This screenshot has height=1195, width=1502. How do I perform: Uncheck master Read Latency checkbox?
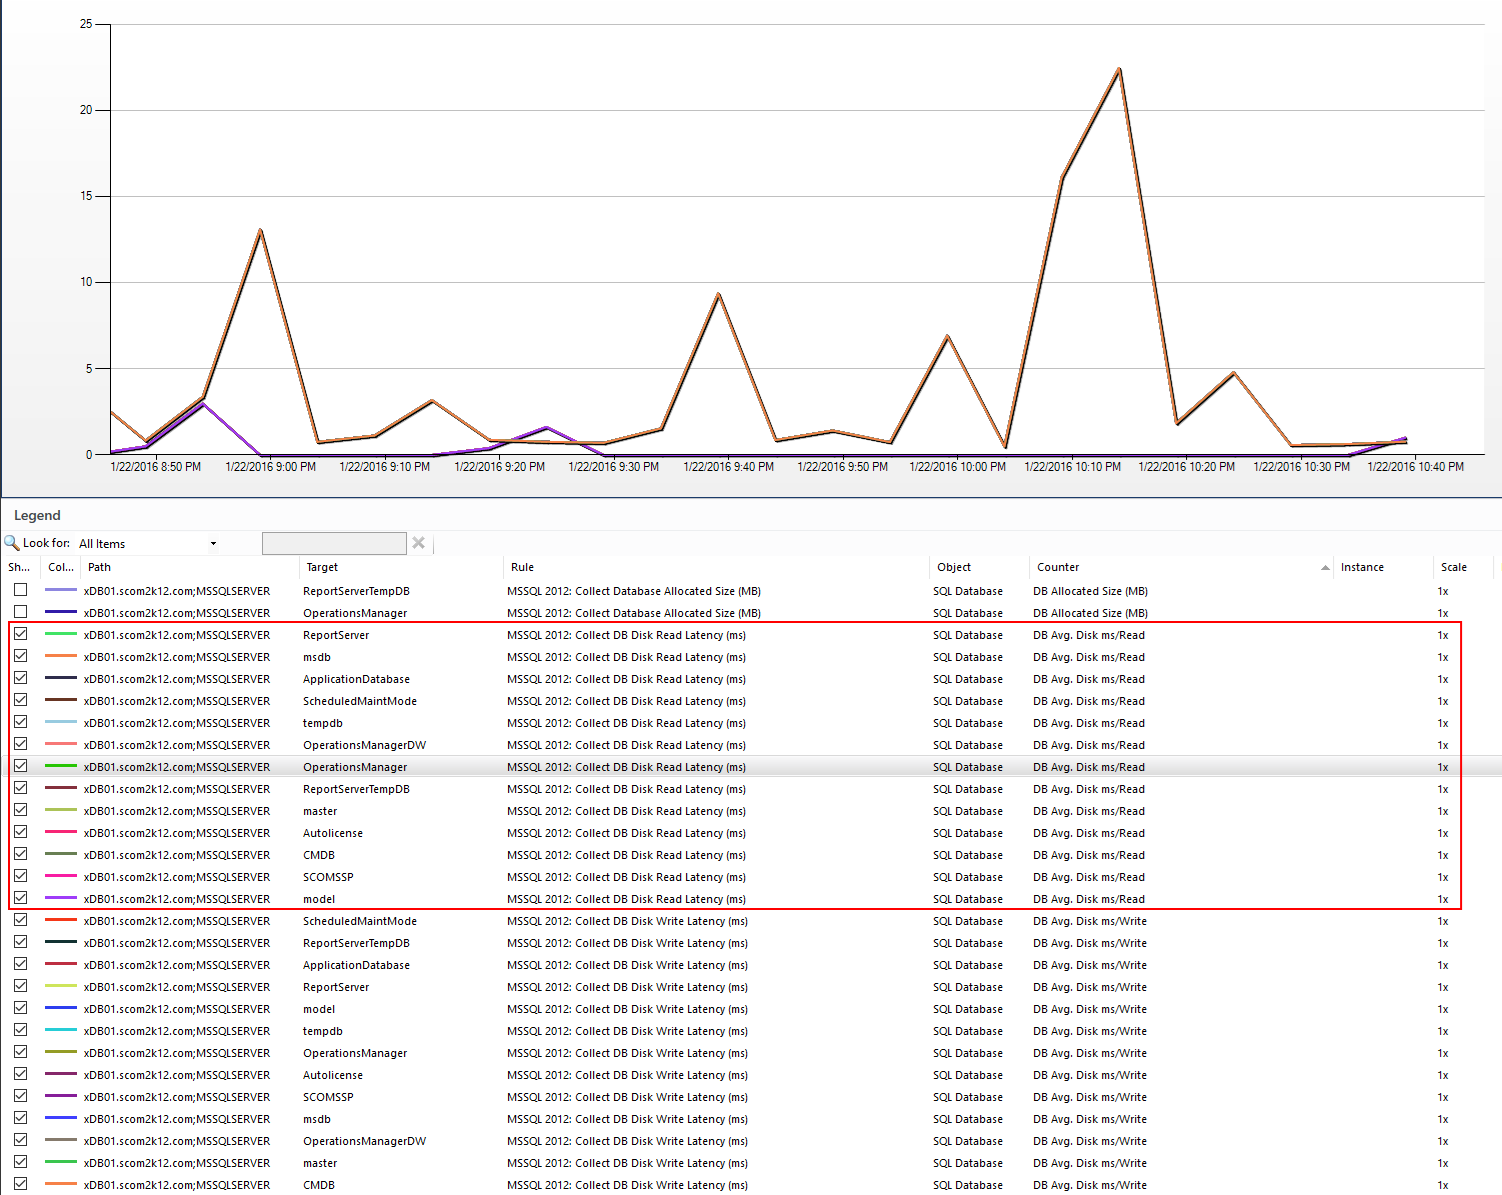[x=20, y=810]
